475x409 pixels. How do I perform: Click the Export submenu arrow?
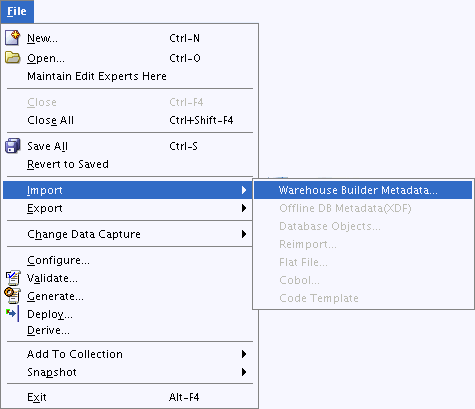[x=244, y=208]
